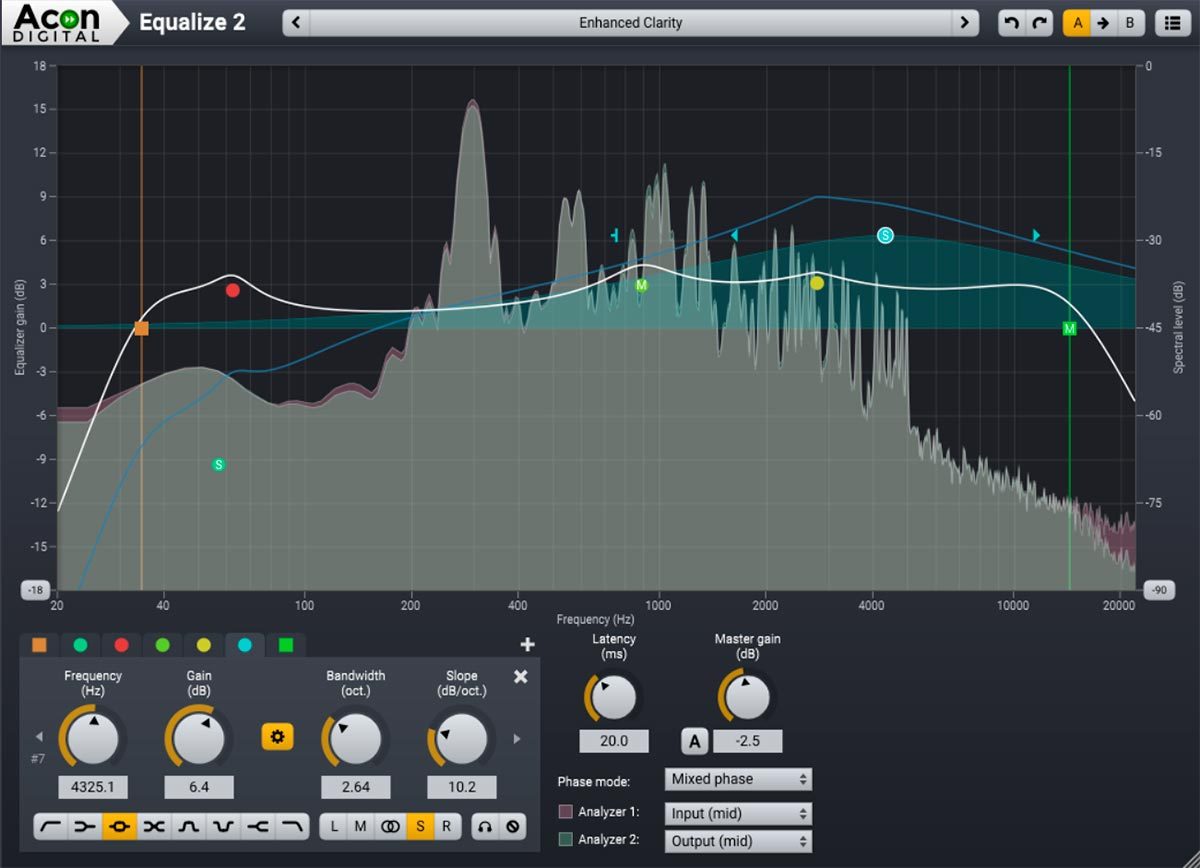The height and width of the screenshot is (868, 1200).
Task: Select the peak filter type button
Action: click(120, 827)
